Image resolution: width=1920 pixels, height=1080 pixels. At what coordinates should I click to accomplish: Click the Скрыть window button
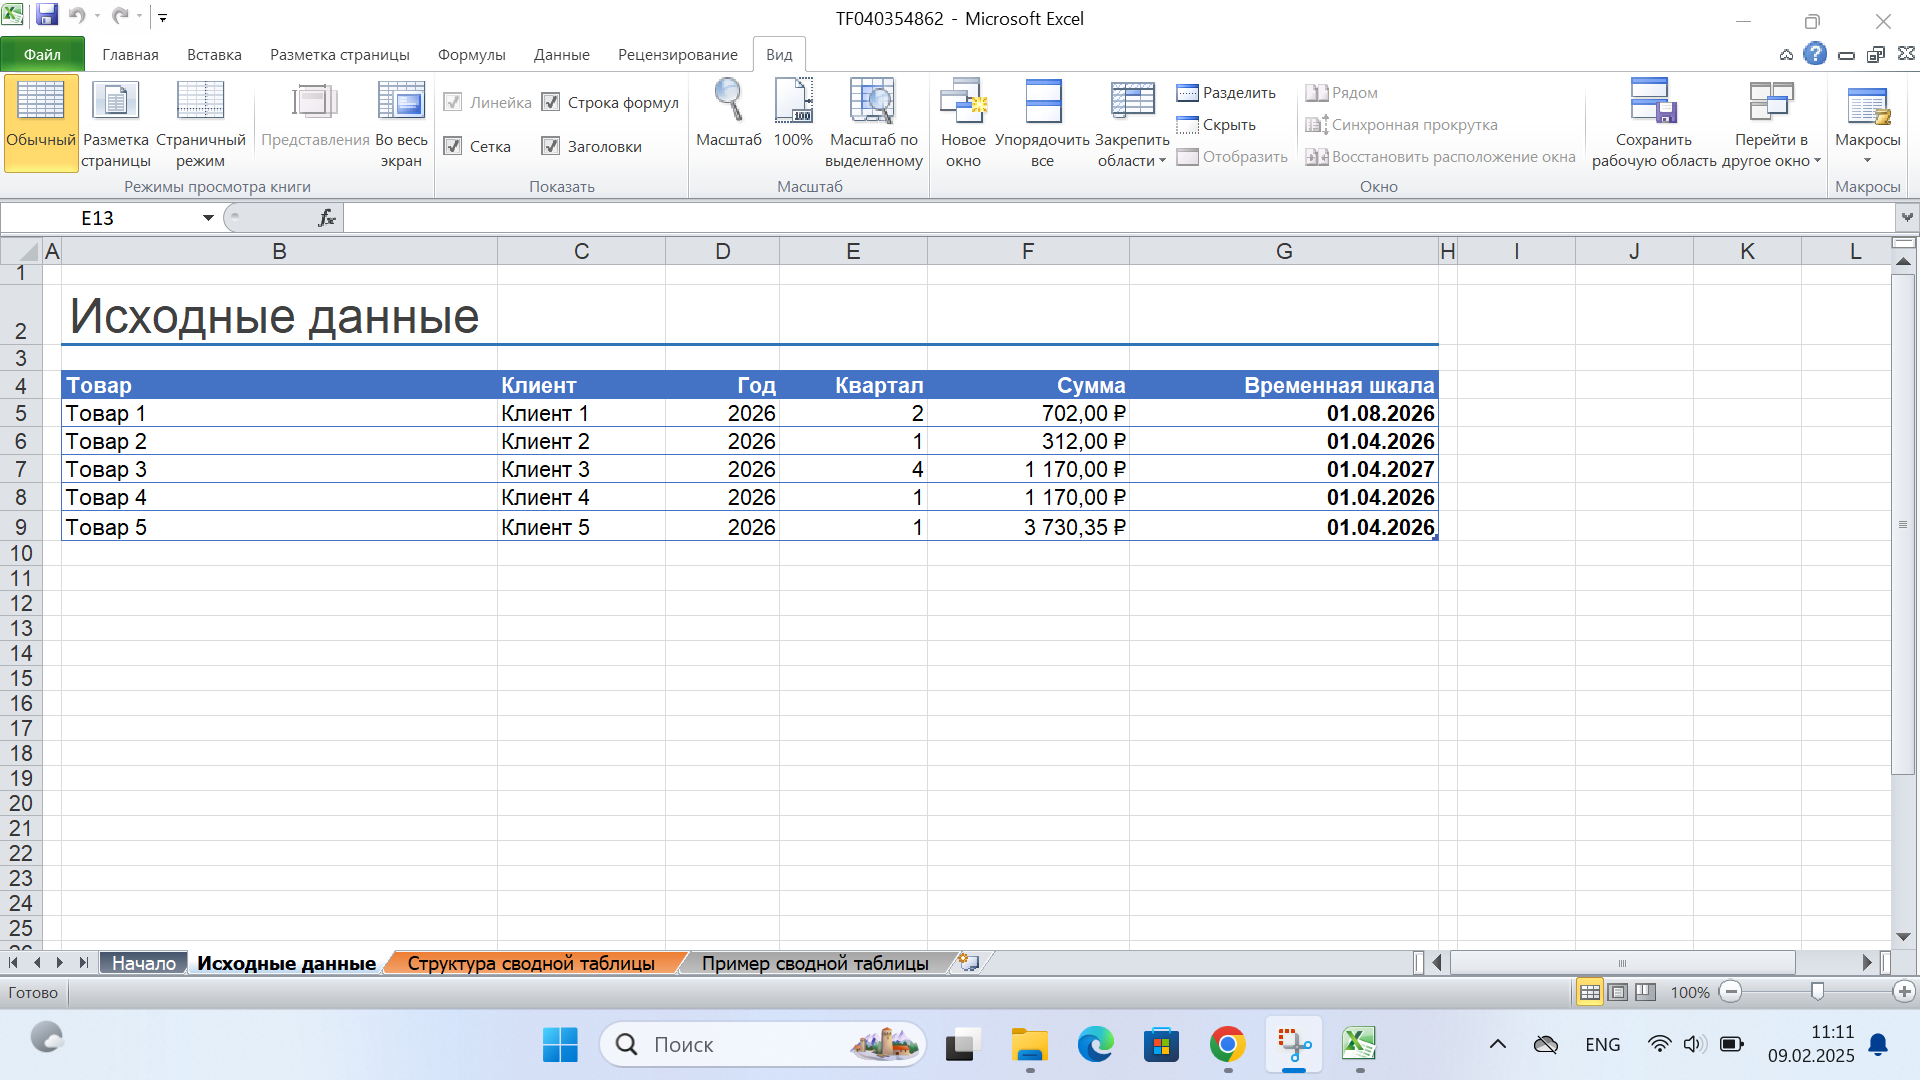tap(1216, 125)
